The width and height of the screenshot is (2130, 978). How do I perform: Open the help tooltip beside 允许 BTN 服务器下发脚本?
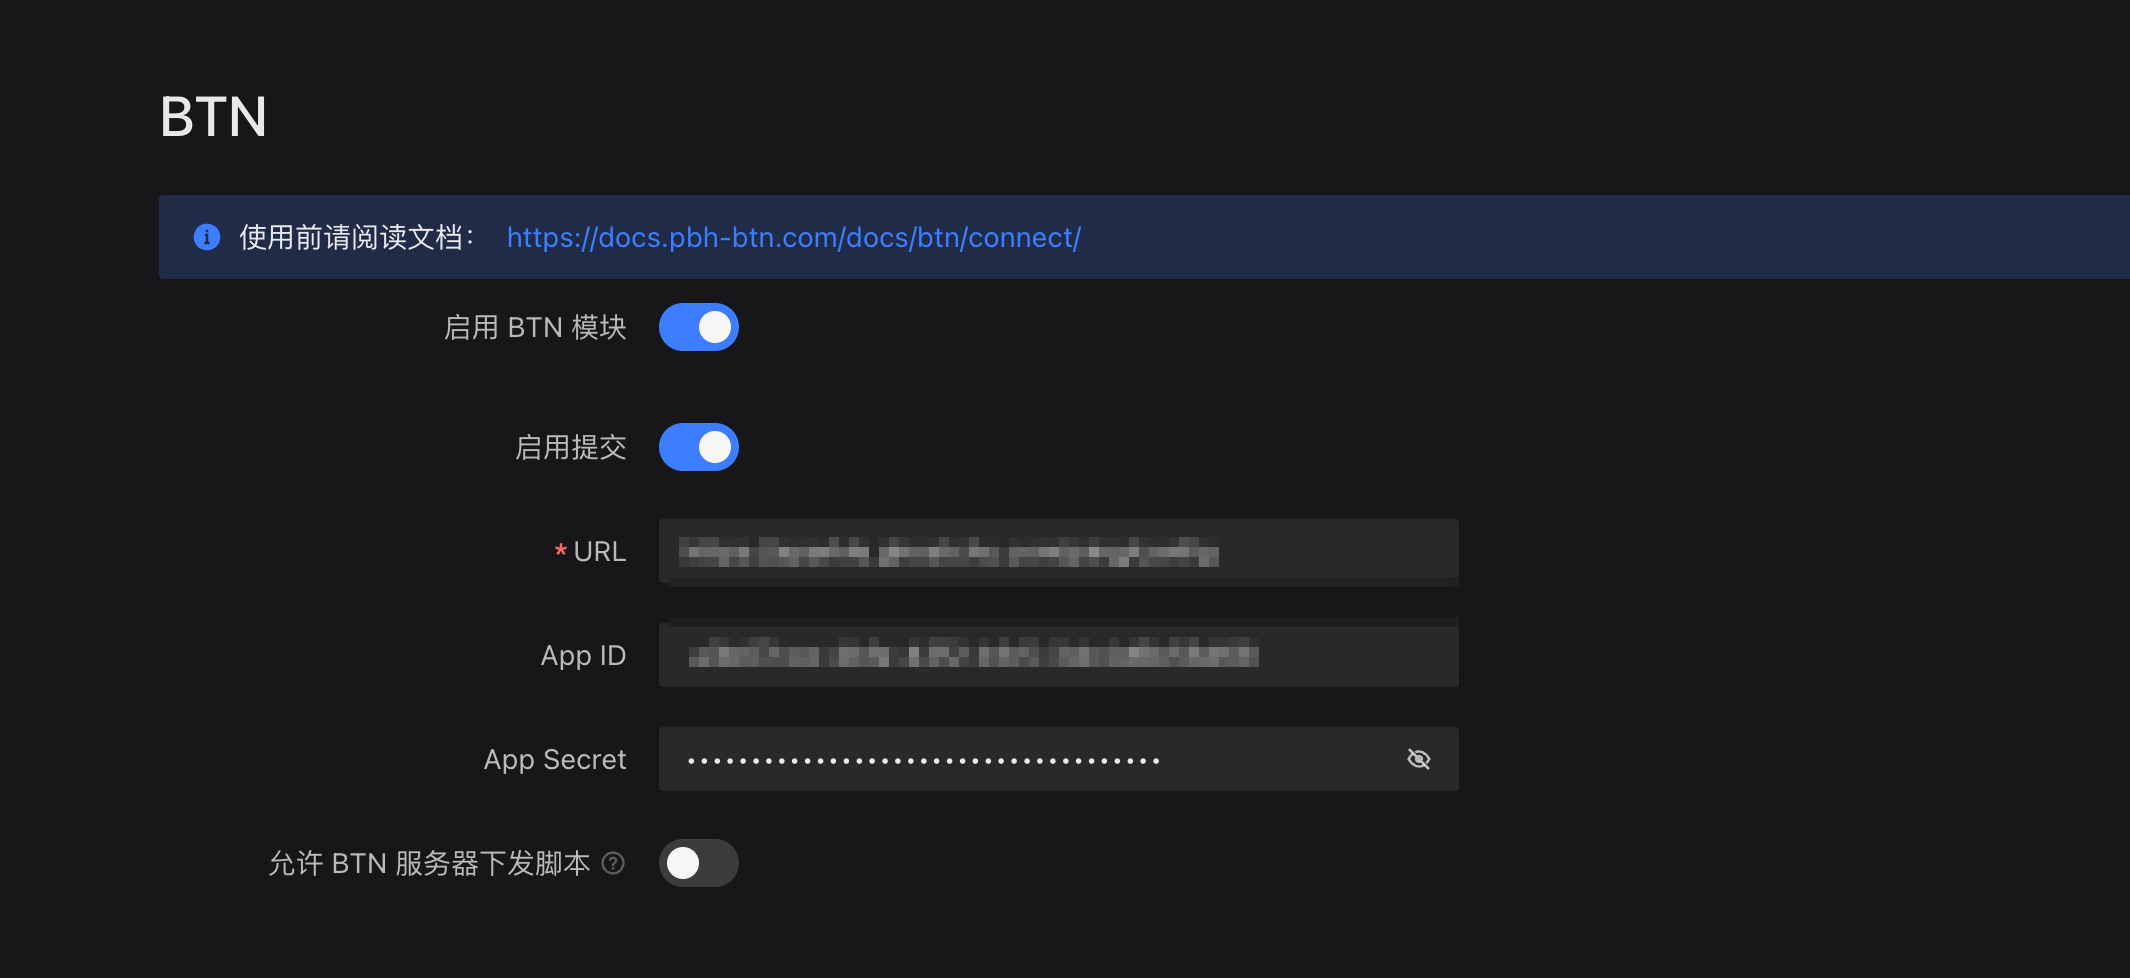(x=614, y=862)
